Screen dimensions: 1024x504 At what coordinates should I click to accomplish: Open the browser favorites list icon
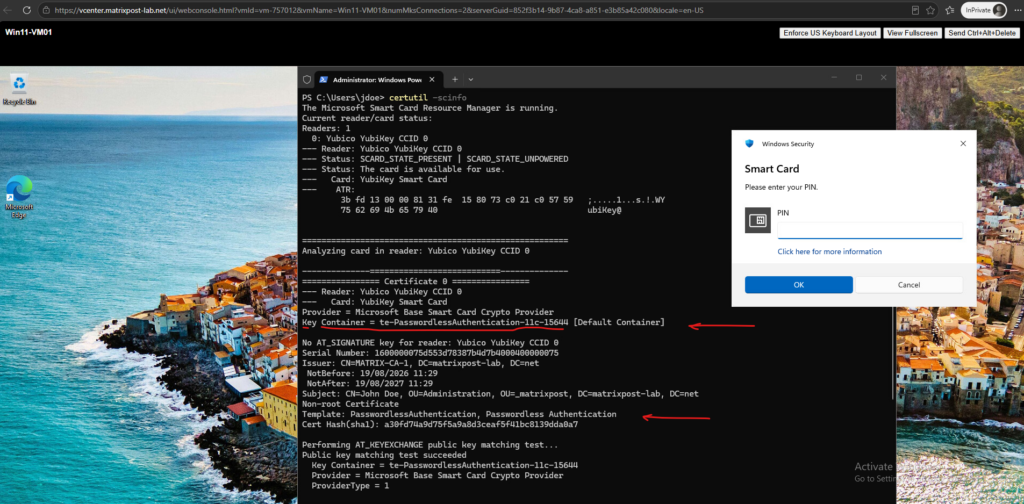tap(949, 10)
